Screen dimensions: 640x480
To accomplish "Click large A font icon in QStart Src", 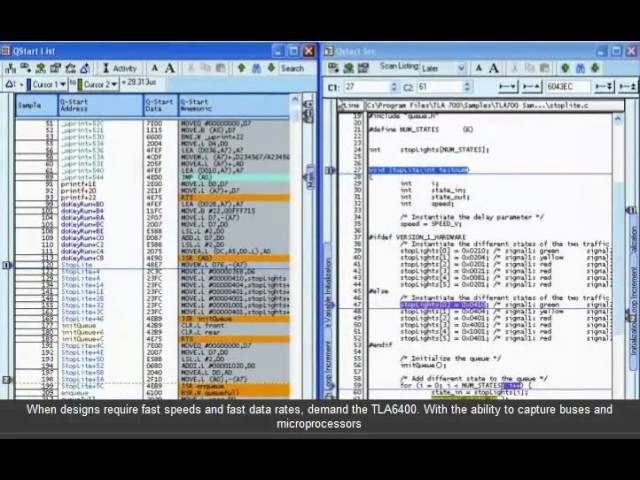I will [494, 68].
